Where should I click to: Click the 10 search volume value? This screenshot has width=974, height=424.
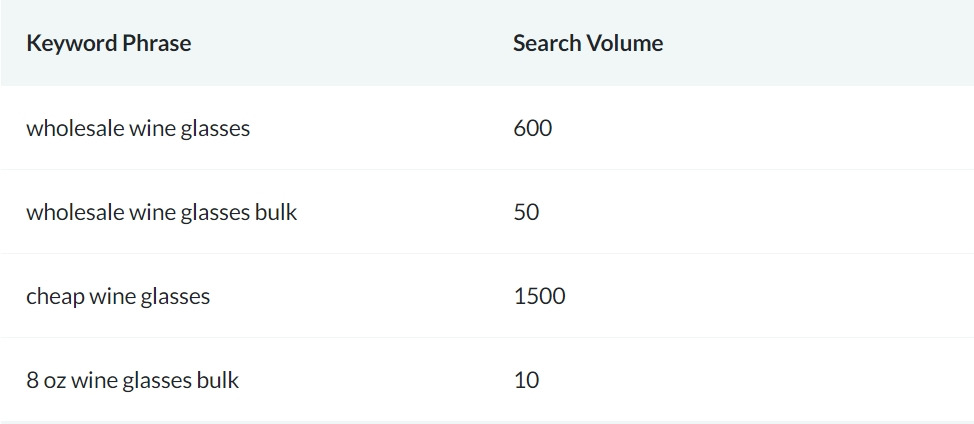tap(526, 380)
